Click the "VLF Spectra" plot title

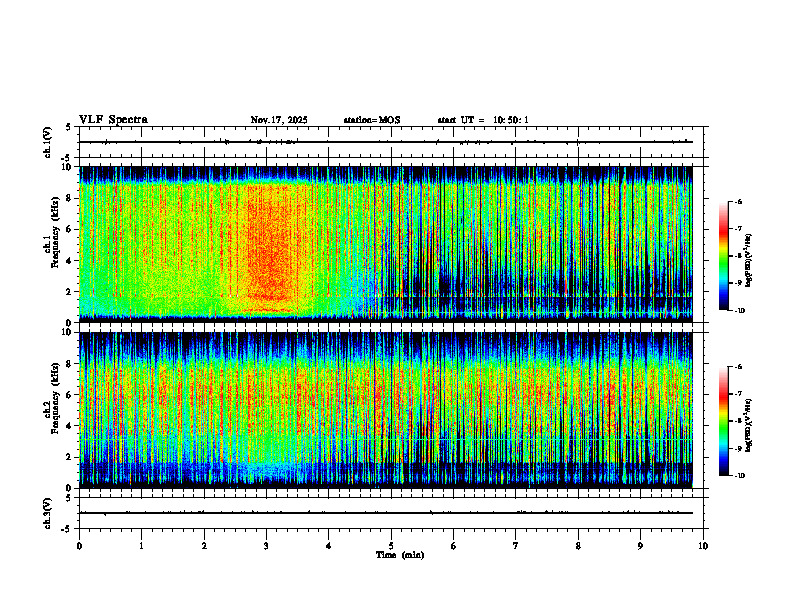point(113,120)
